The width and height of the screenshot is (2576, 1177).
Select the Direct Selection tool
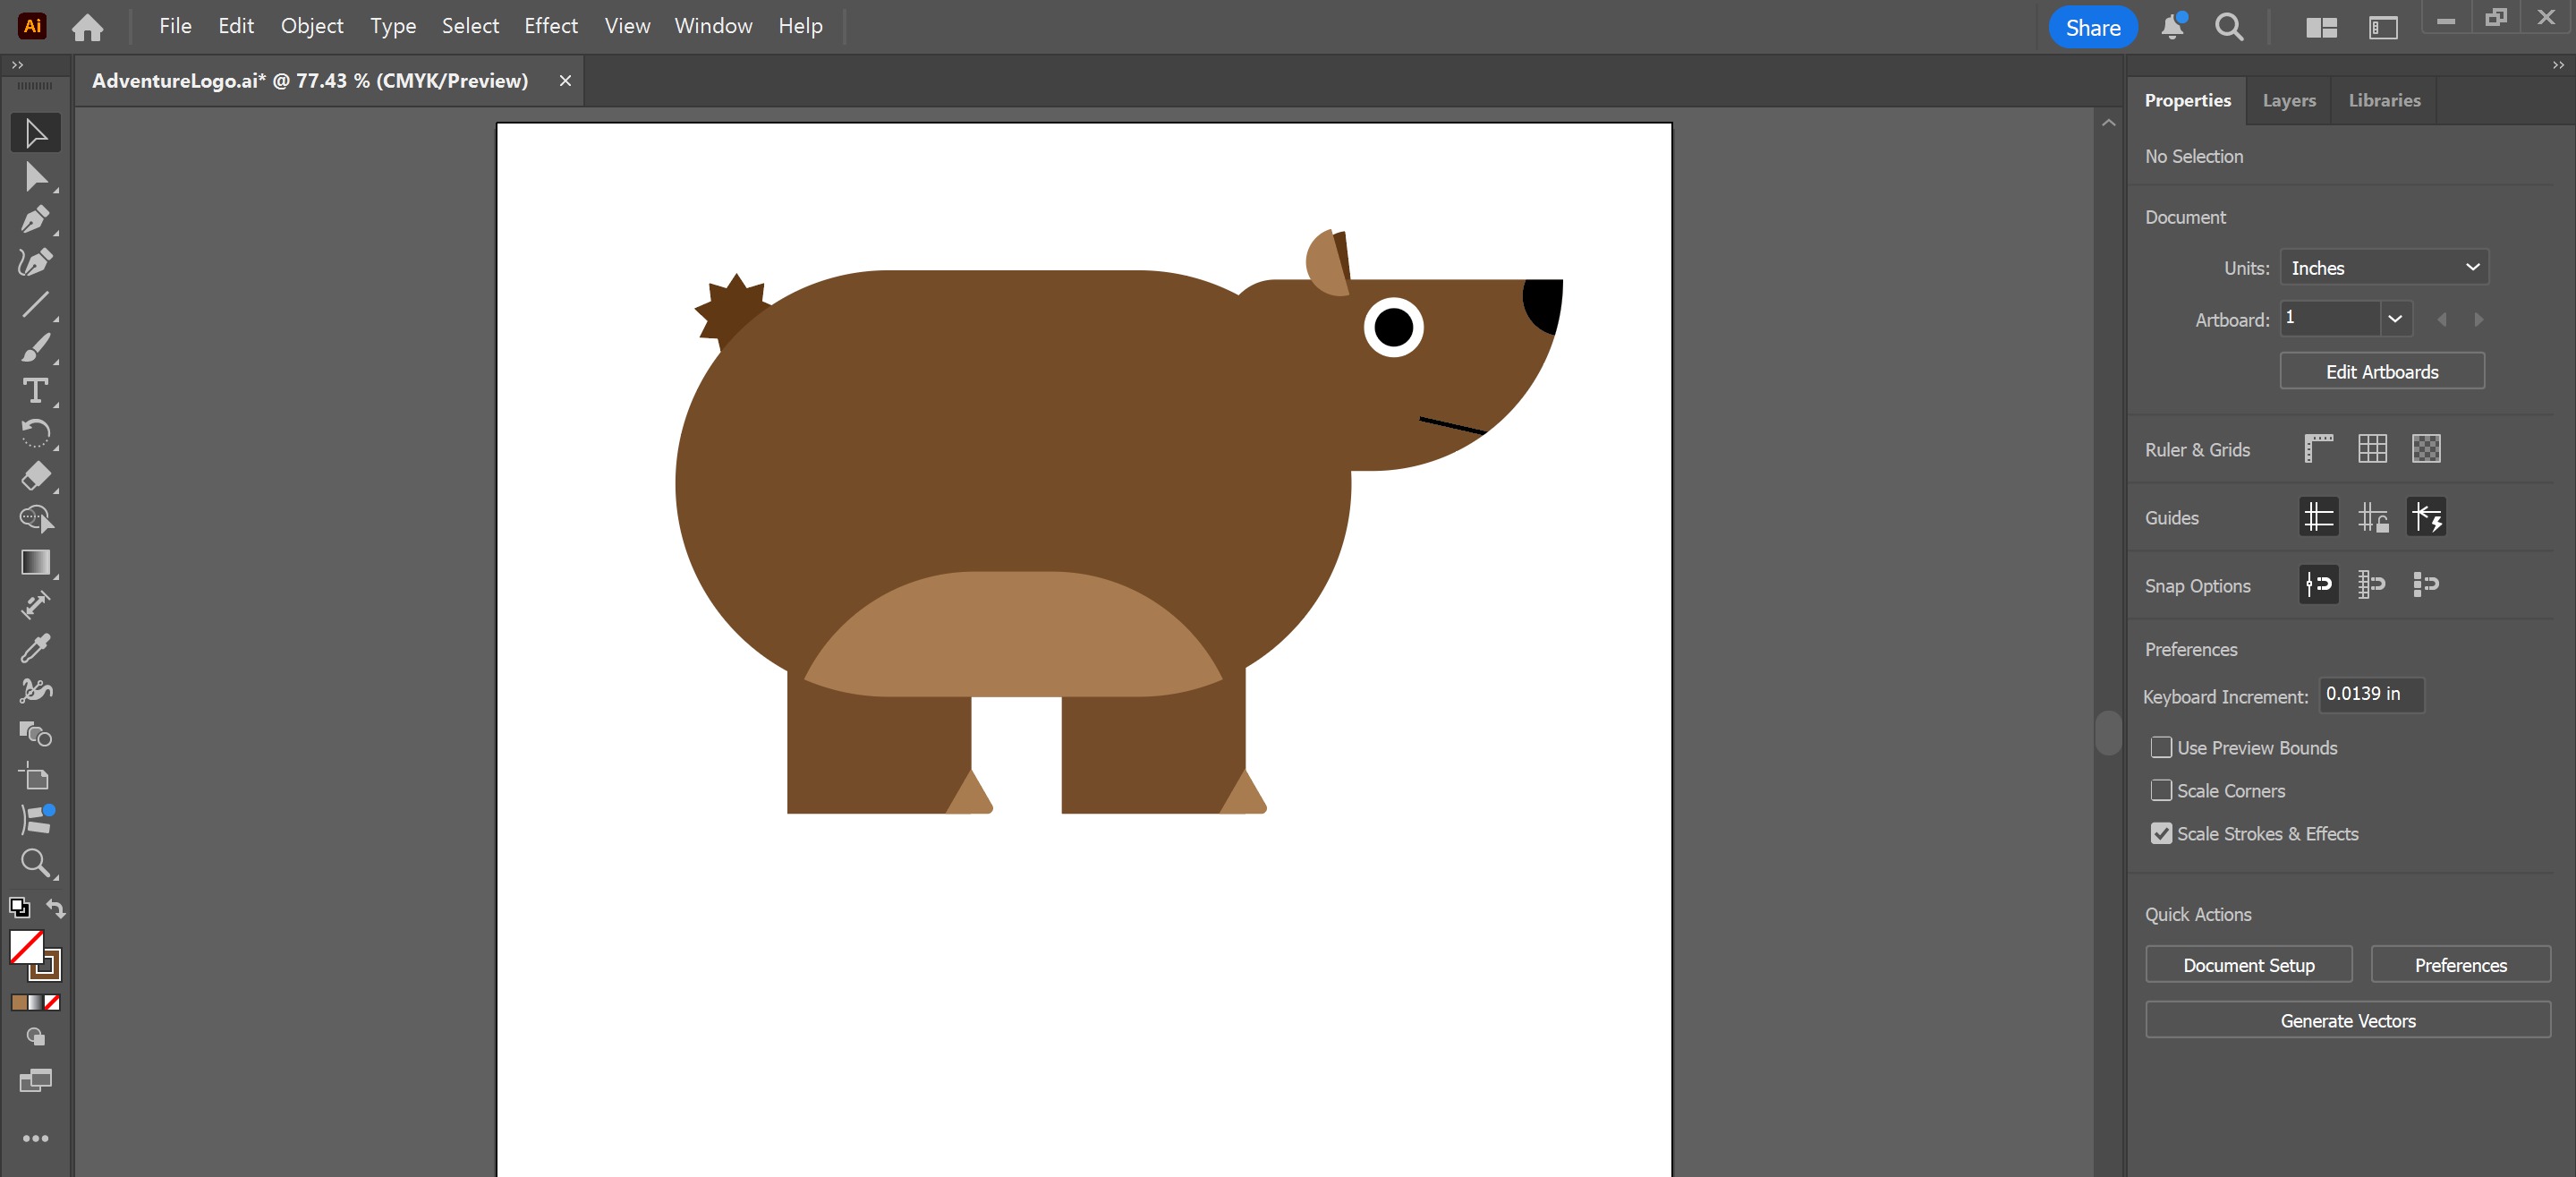click(35, 177)
